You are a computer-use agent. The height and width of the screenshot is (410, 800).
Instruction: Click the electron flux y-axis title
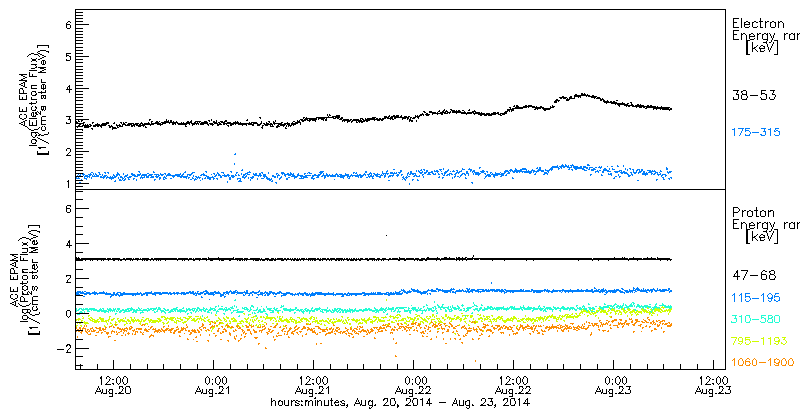pos(36,98)
